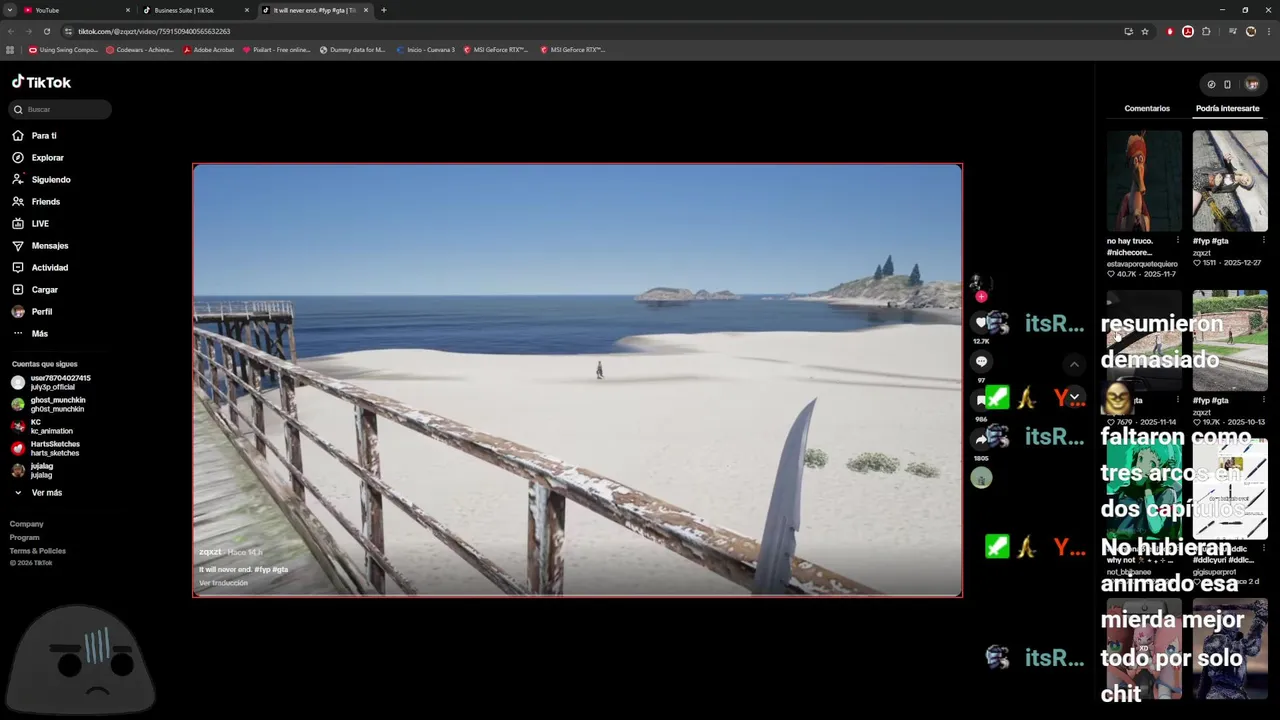
Task: Save the video with the bookmark icon
Action: tap(981, 400)
